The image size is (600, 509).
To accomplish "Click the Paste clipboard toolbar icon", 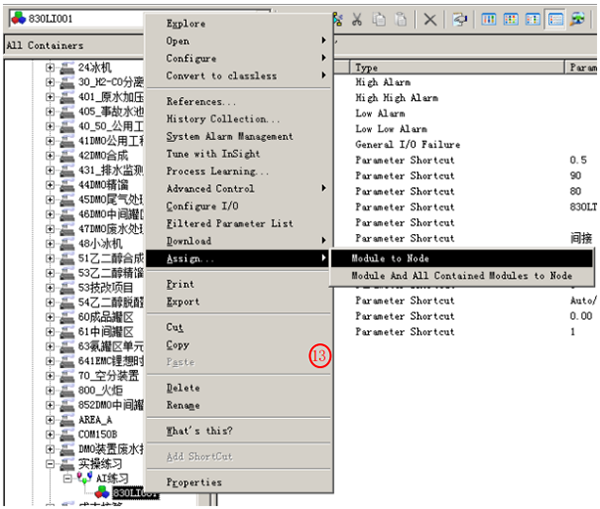I will coord(400,19).
